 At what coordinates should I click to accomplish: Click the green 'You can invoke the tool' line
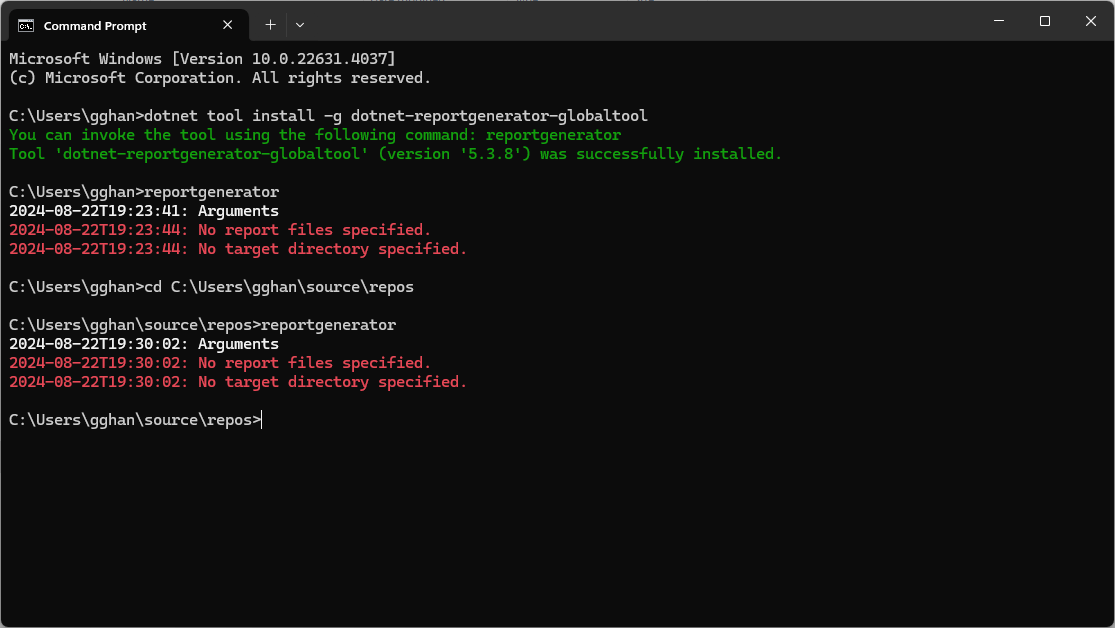315,135
